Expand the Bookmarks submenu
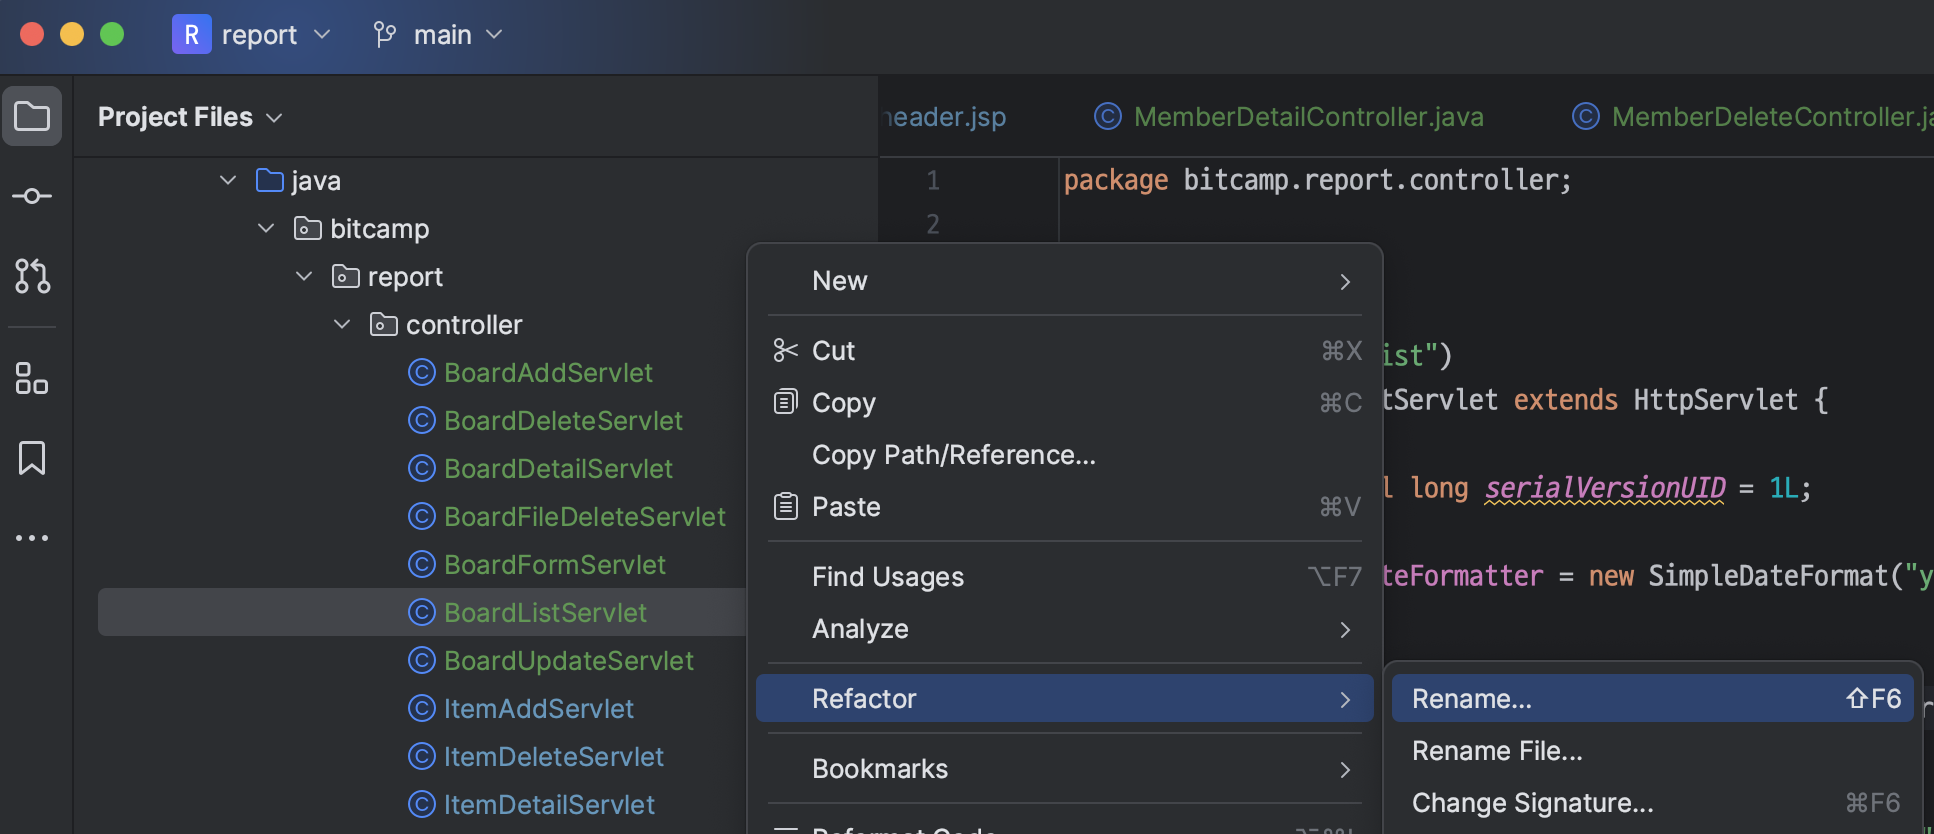This screenshot has height=834, width=1934. coord(1065,769)
